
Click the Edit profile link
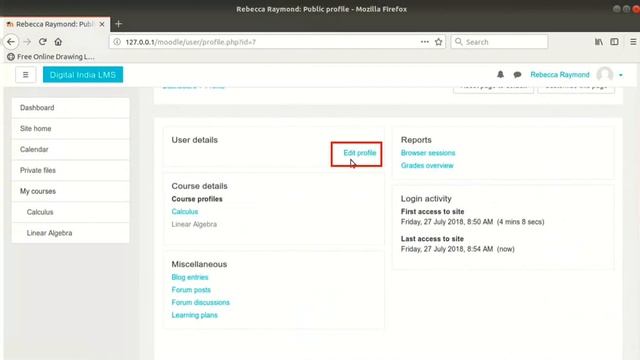[360, 153]
